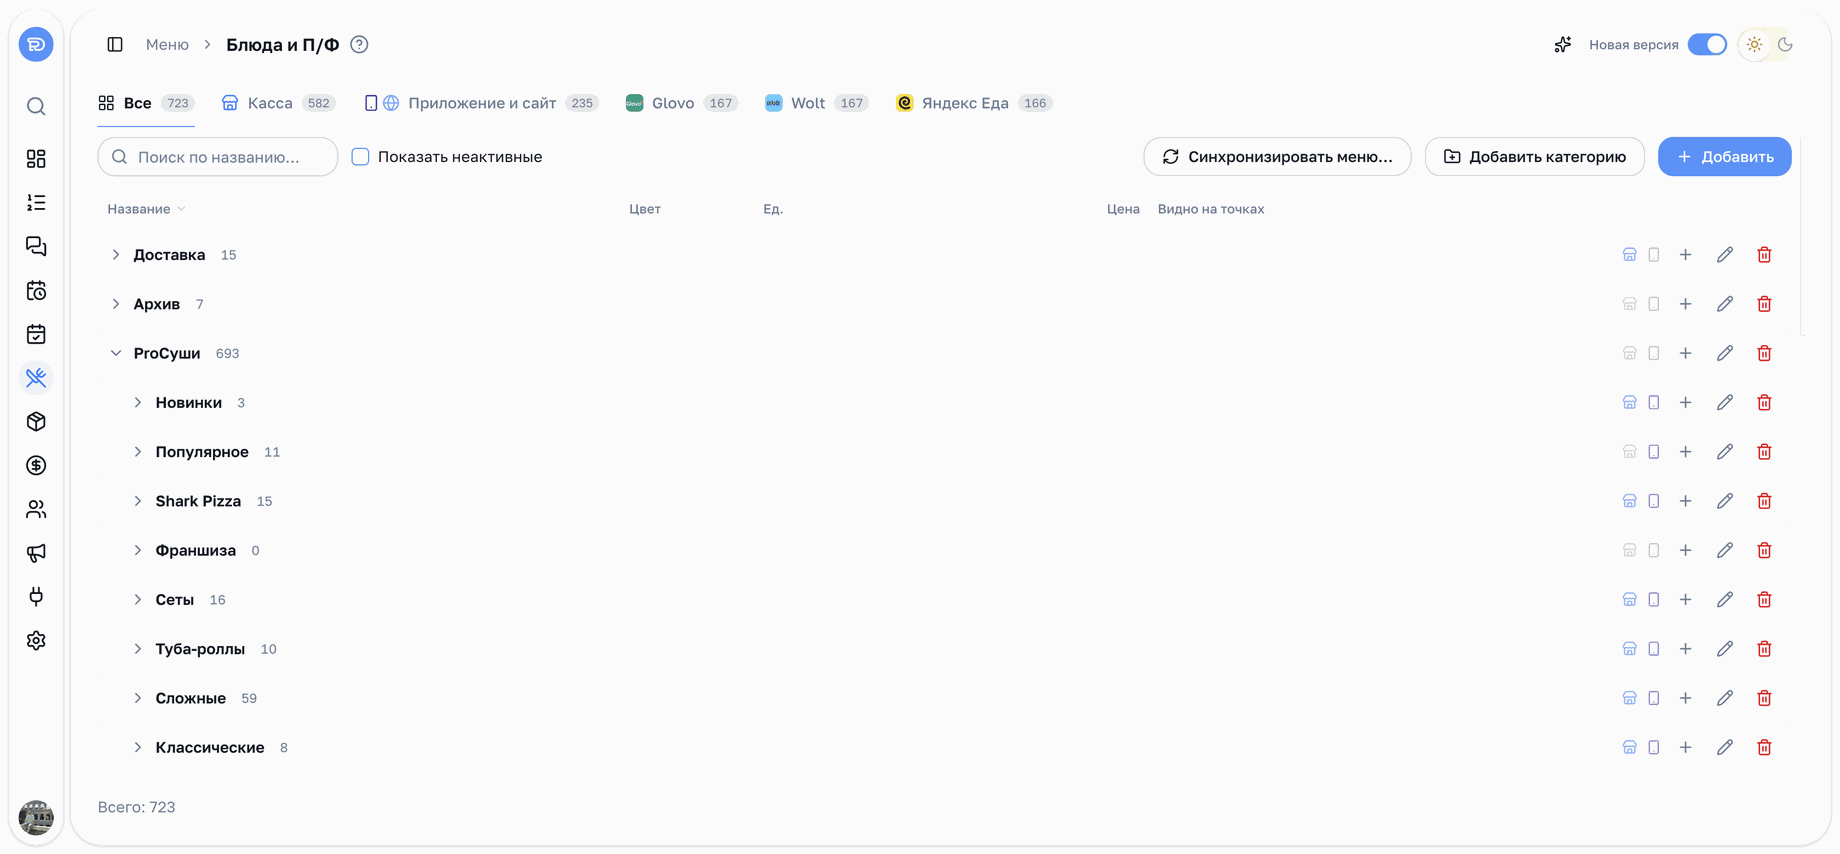Open the user avatar profile picture
The width and height of the screenshot is (1840, 854).
pos(36,817)
